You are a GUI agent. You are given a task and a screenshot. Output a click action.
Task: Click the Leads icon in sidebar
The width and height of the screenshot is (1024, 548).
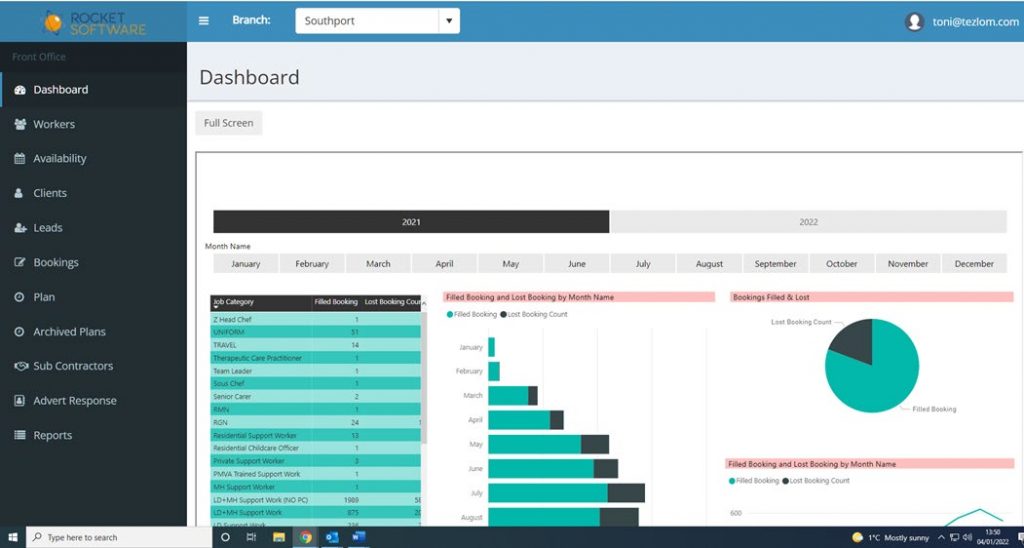point(20,228)
